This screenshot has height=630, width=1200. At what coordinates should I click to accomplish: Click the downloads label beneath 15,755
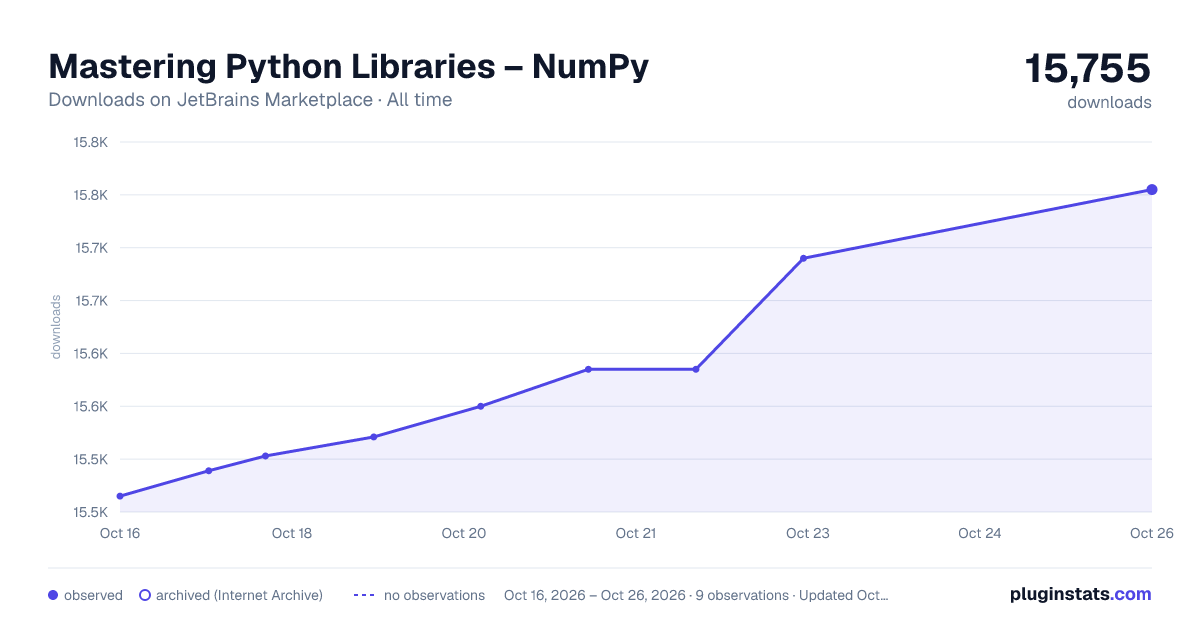click(x=1109, y=102)
